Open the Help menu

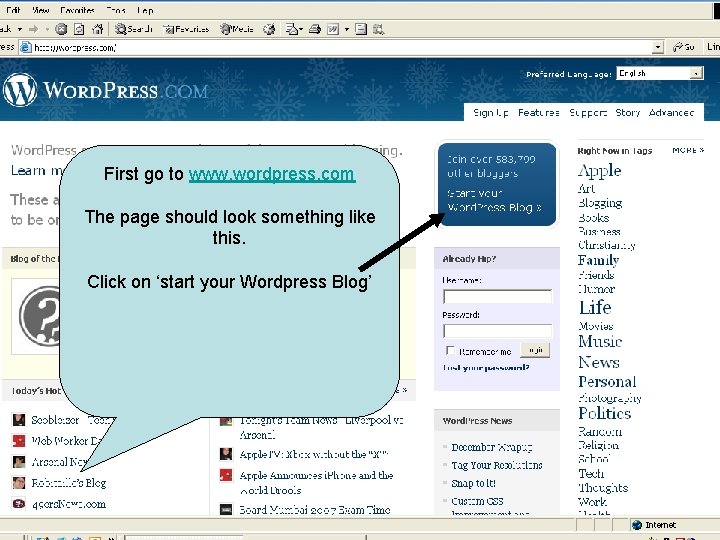(145, 10)
